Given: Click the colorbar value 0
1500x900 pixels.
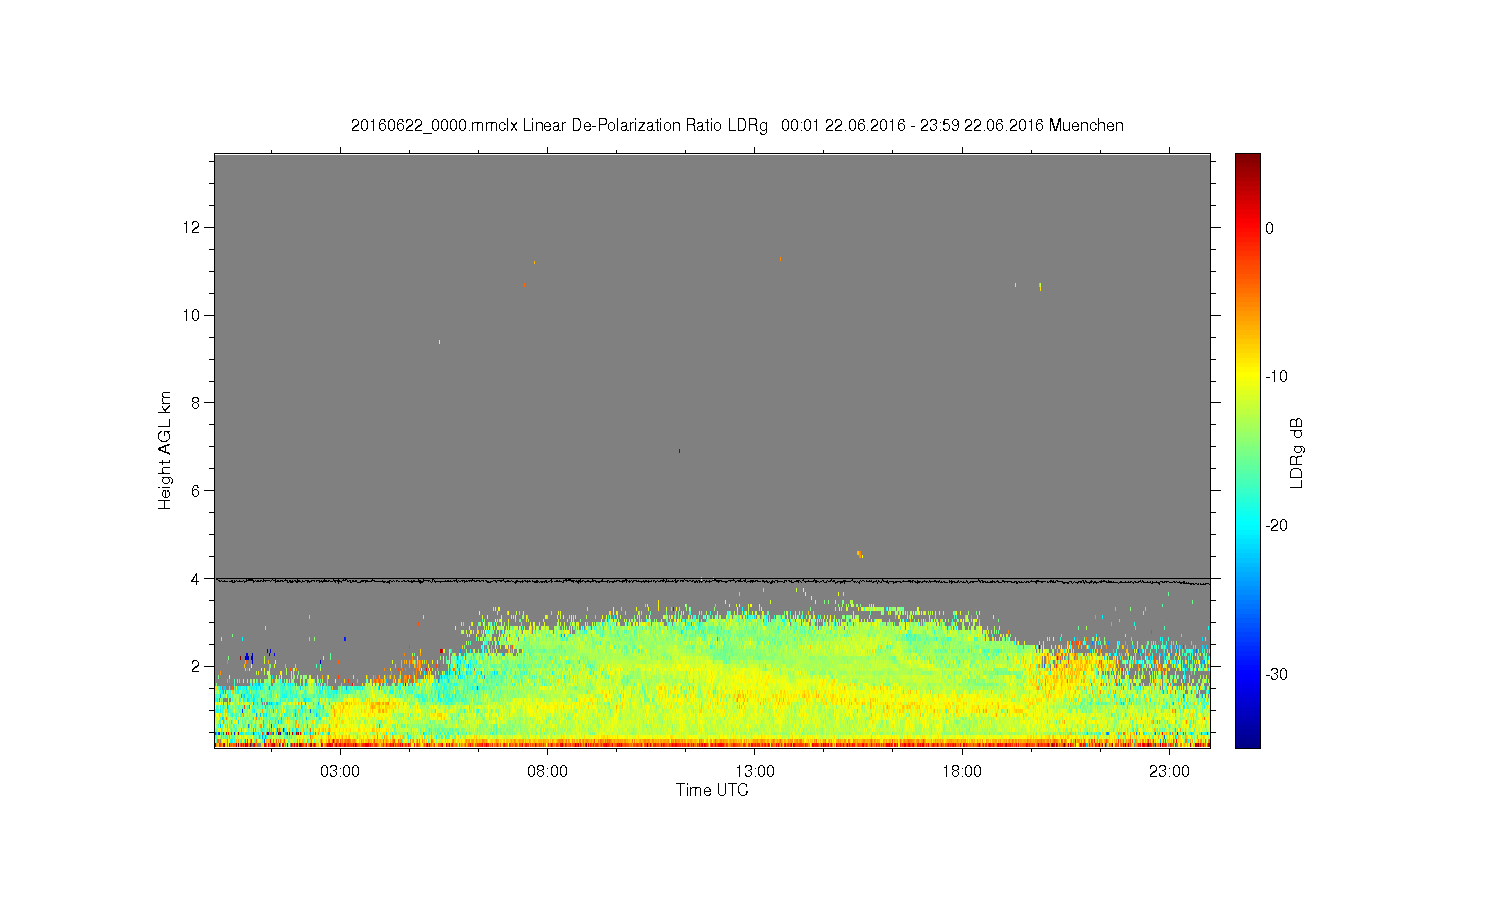Looking at the screenshot, I should [1270, 228].
